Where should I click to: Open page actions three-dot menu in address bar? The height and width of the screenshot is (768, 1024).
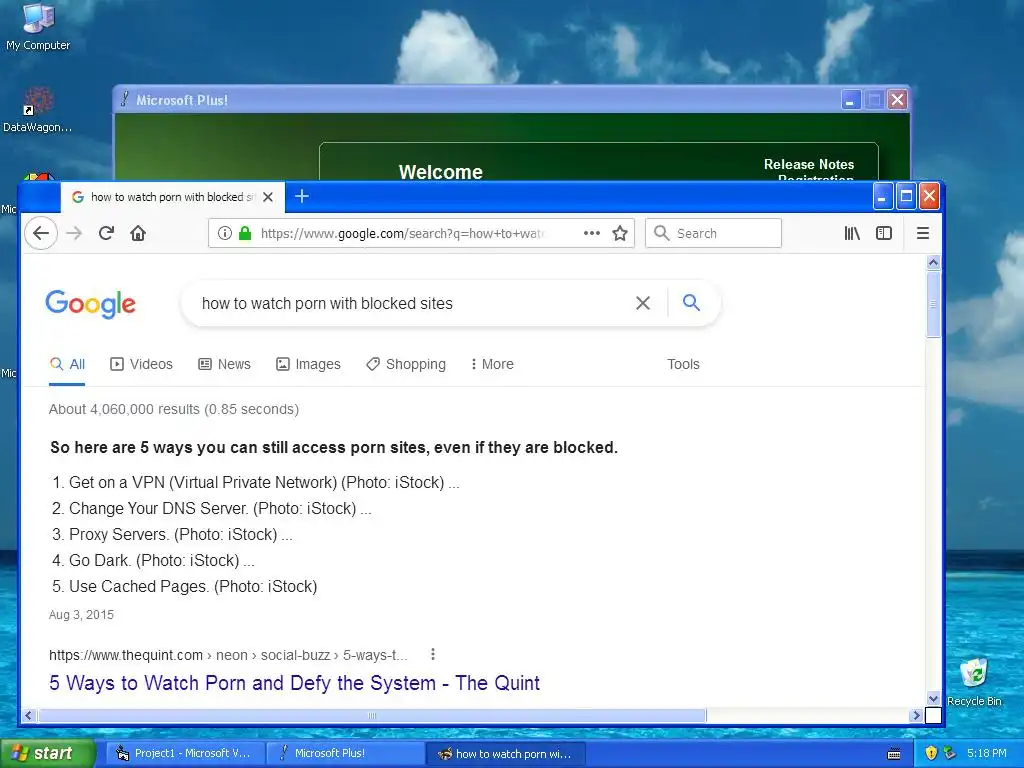pos(592,233)
